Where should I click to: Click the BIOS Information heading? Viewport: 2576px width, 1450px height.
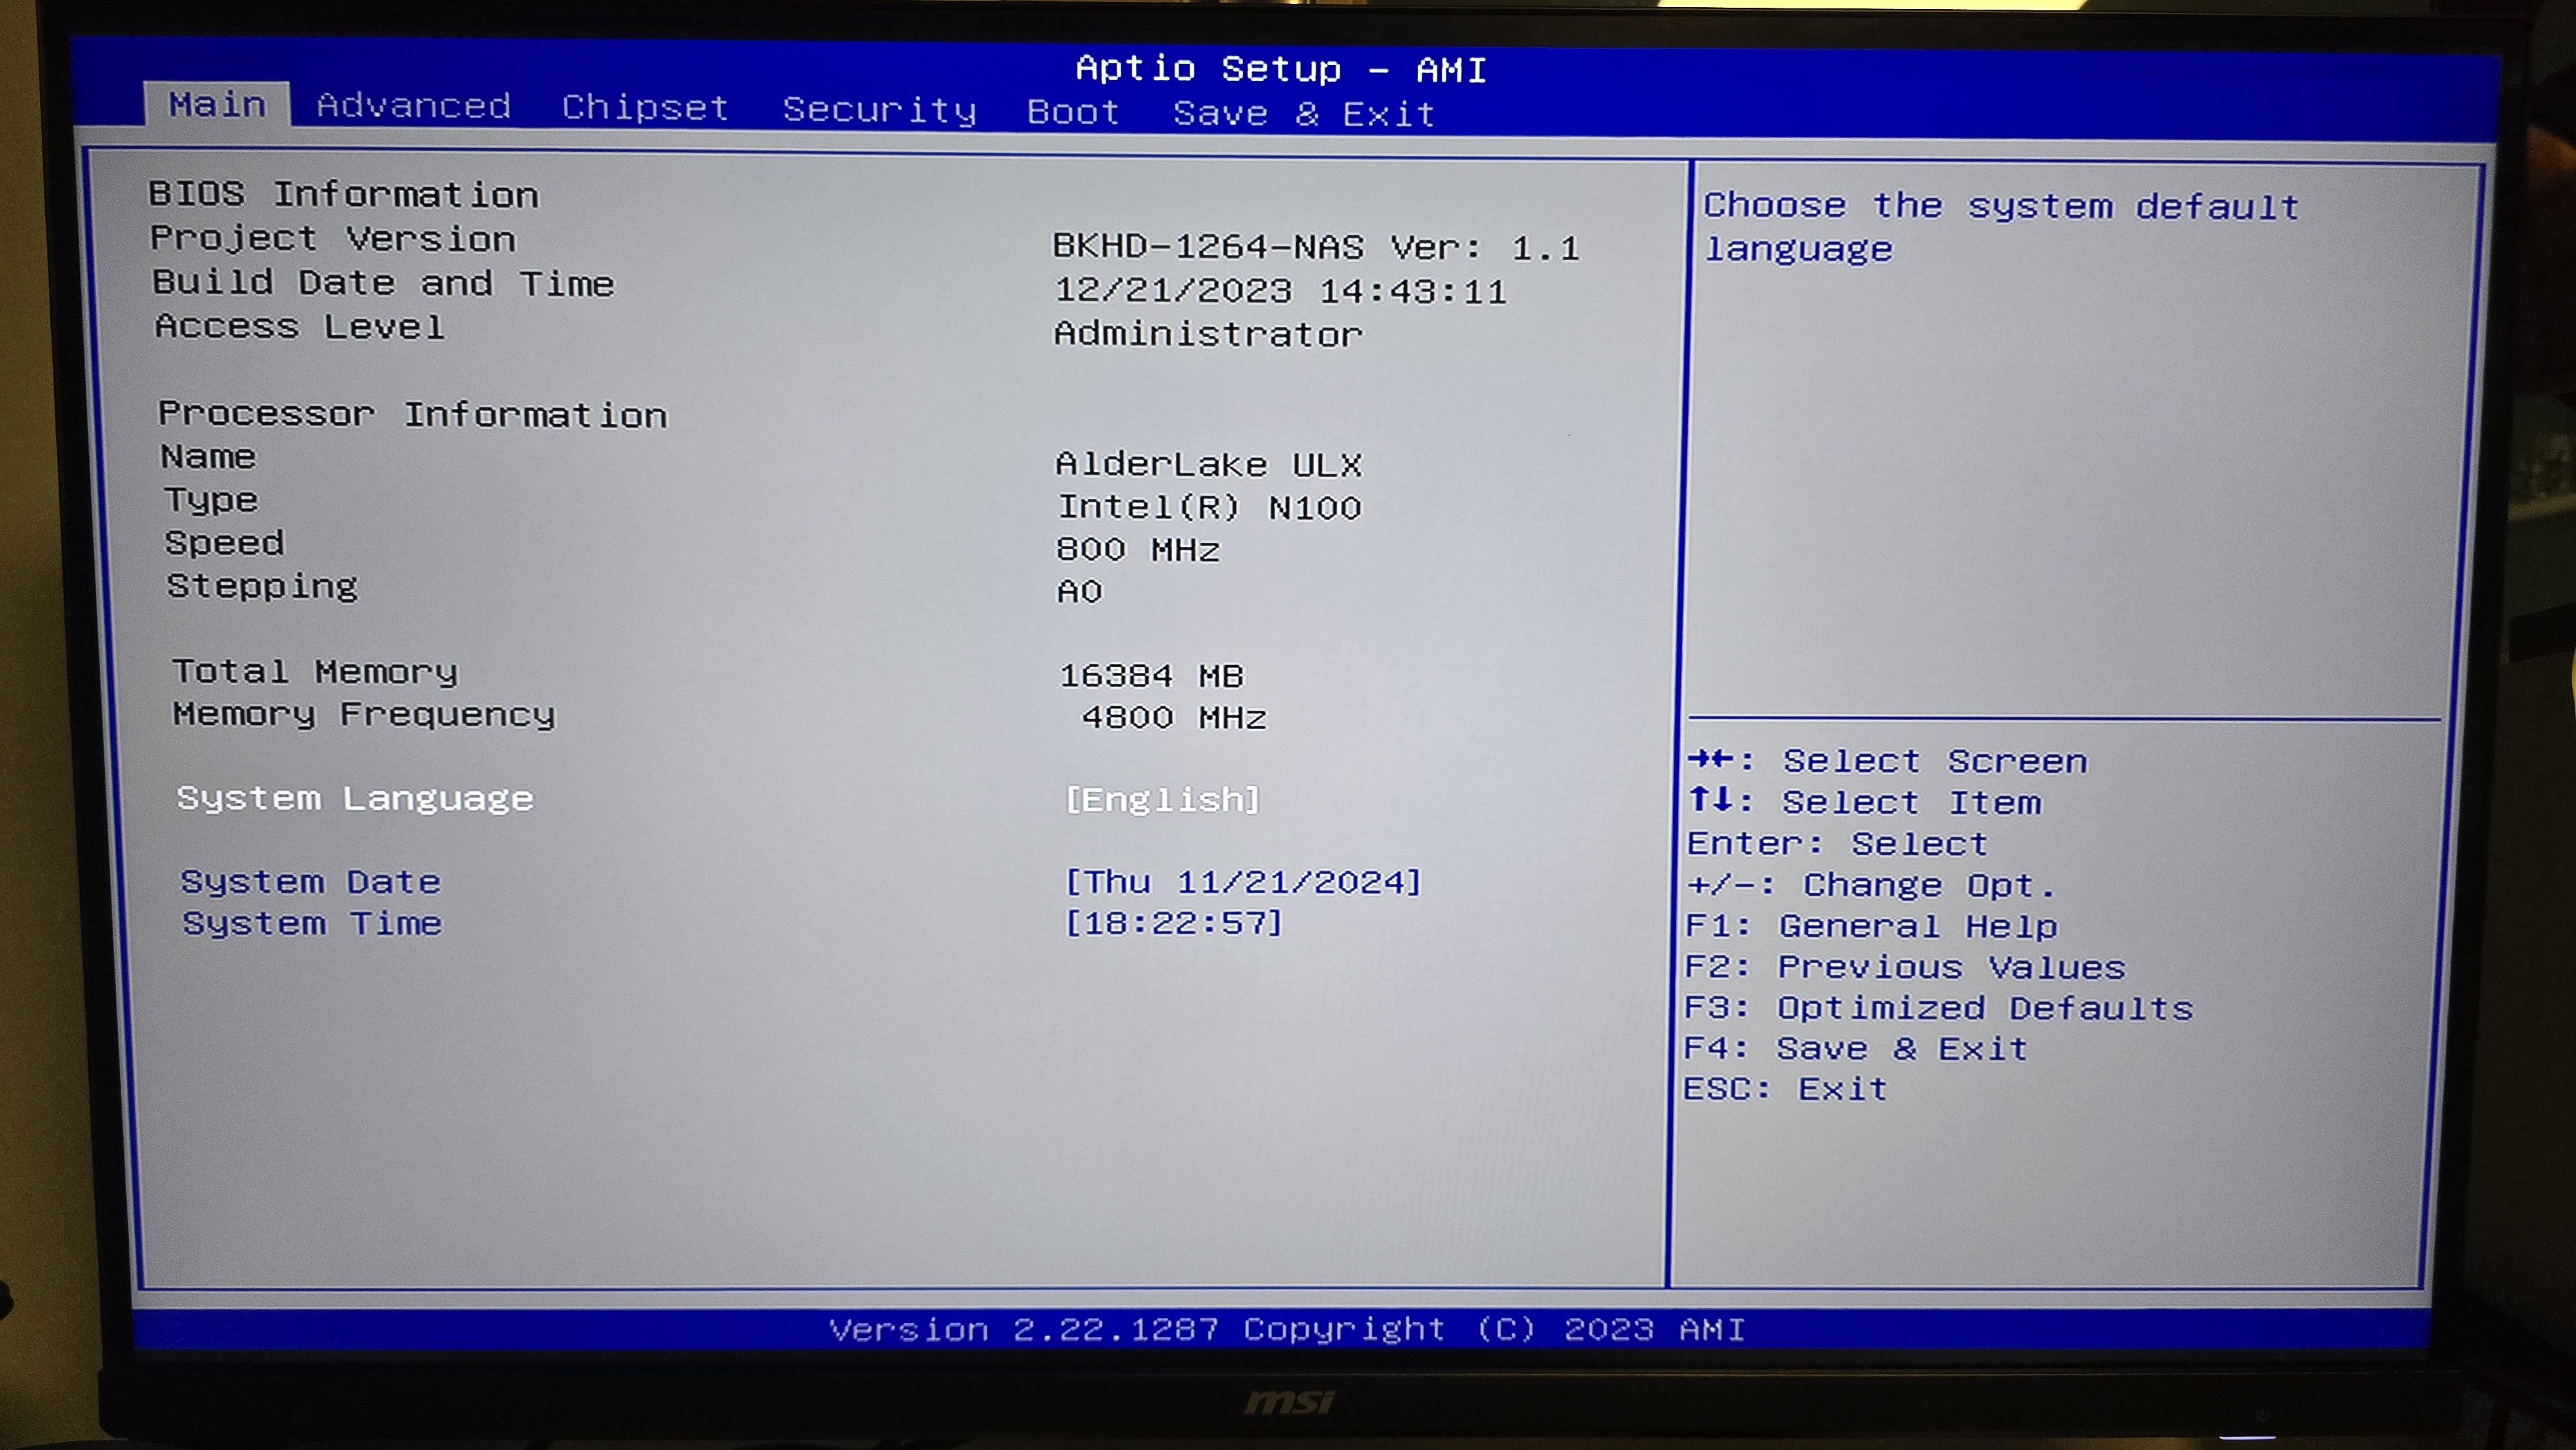click(x=344, y=194)
